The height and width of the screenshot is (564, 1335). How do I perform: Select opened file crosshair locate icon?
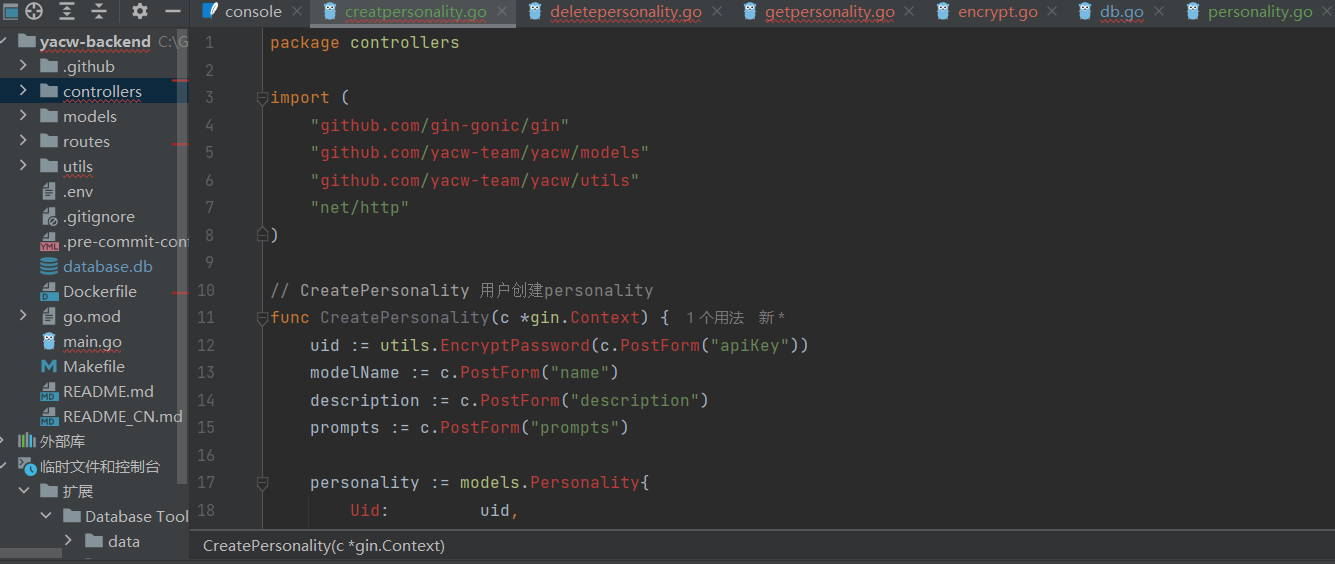[34, 12]
